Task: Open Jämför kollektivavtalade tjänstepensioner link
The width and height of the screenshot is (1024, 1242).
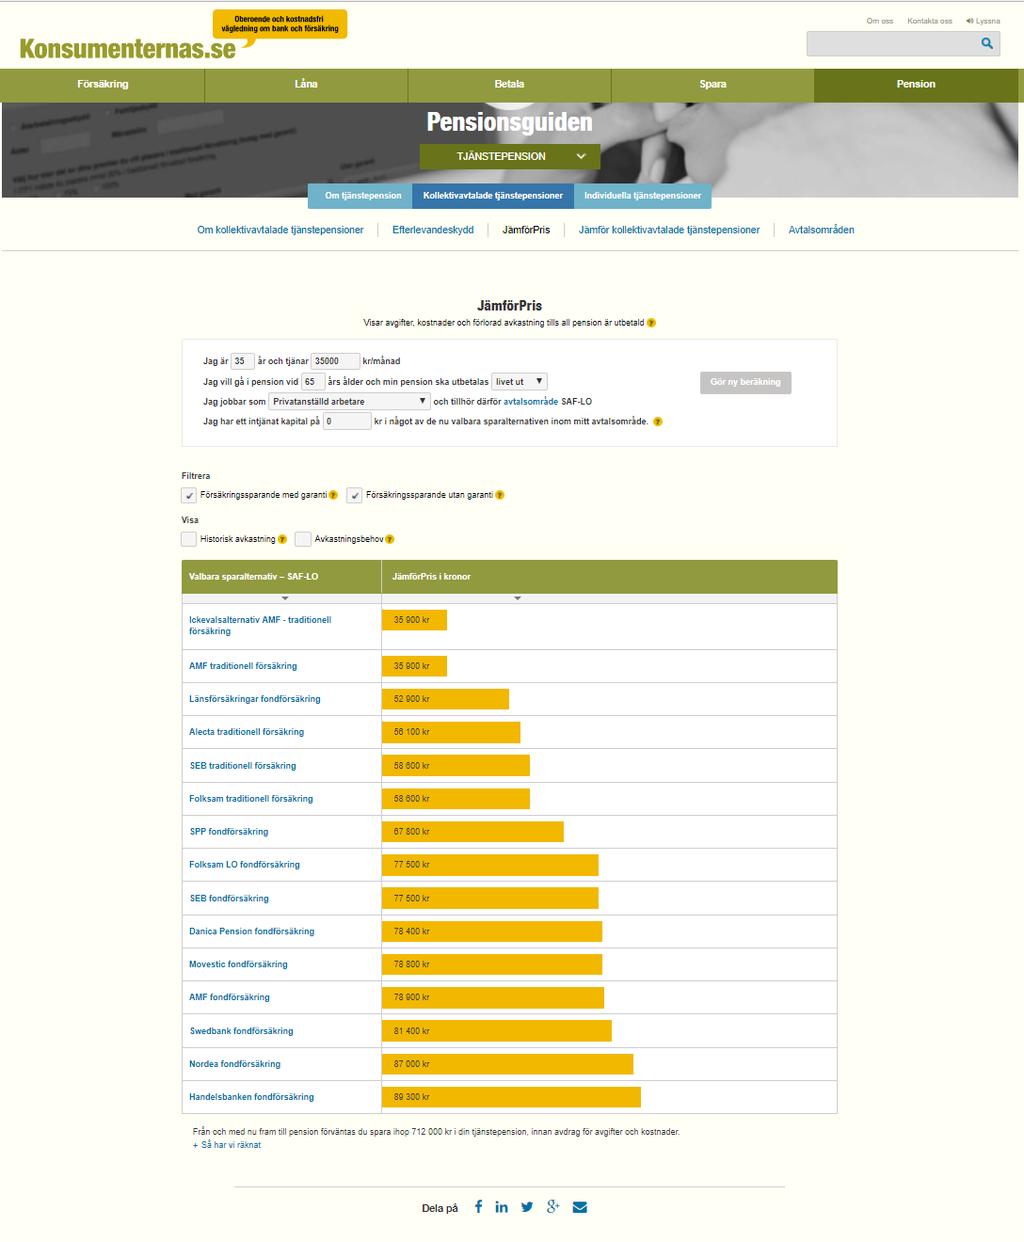Action: [x=669, y=230]
